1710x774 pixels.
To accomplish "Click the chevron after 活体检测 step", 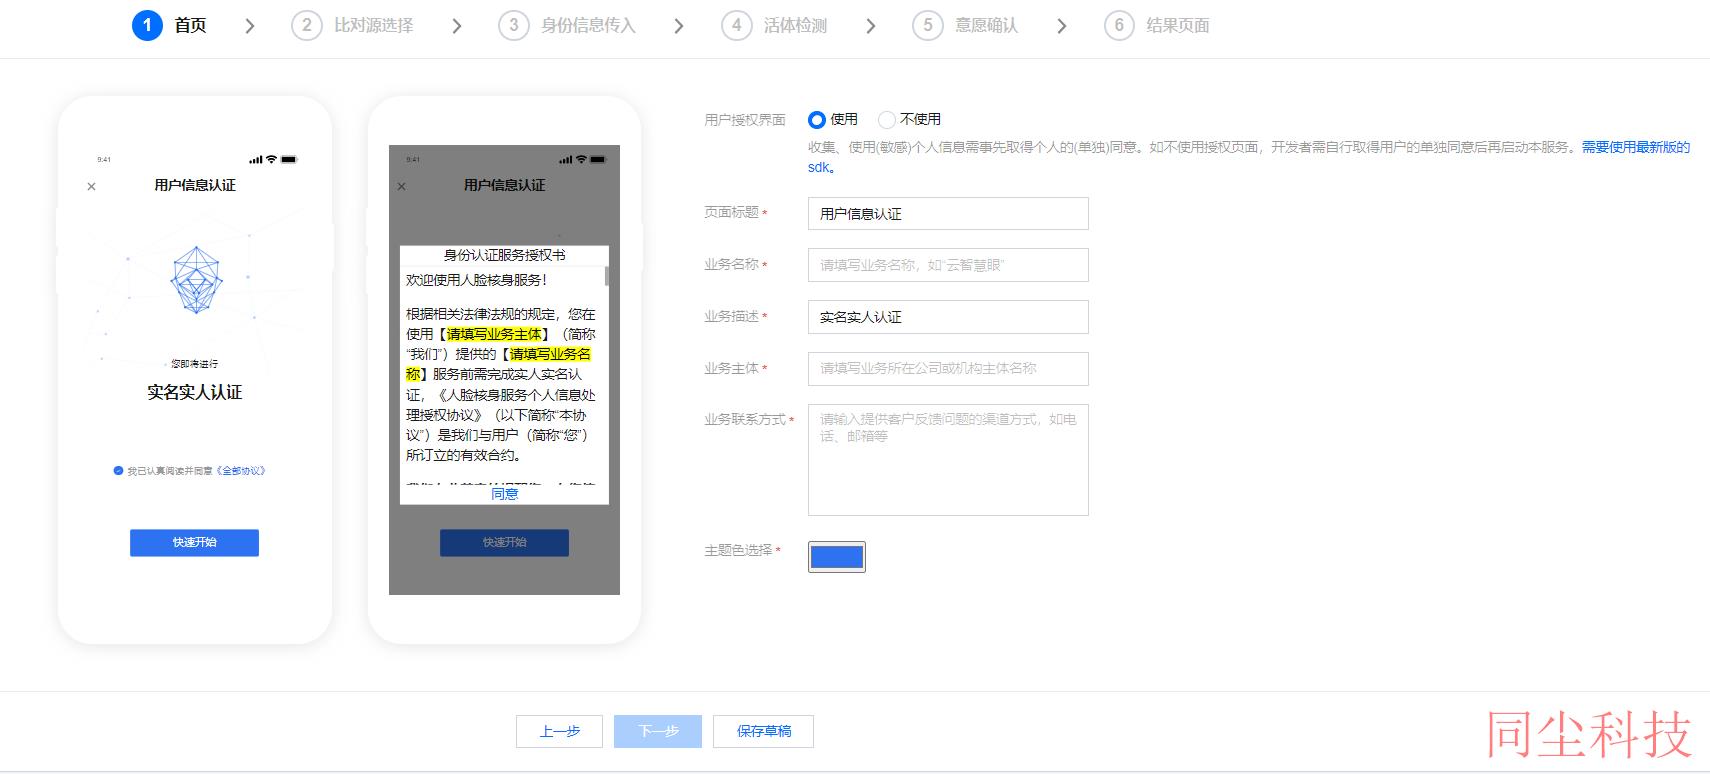I will [870, 26].
